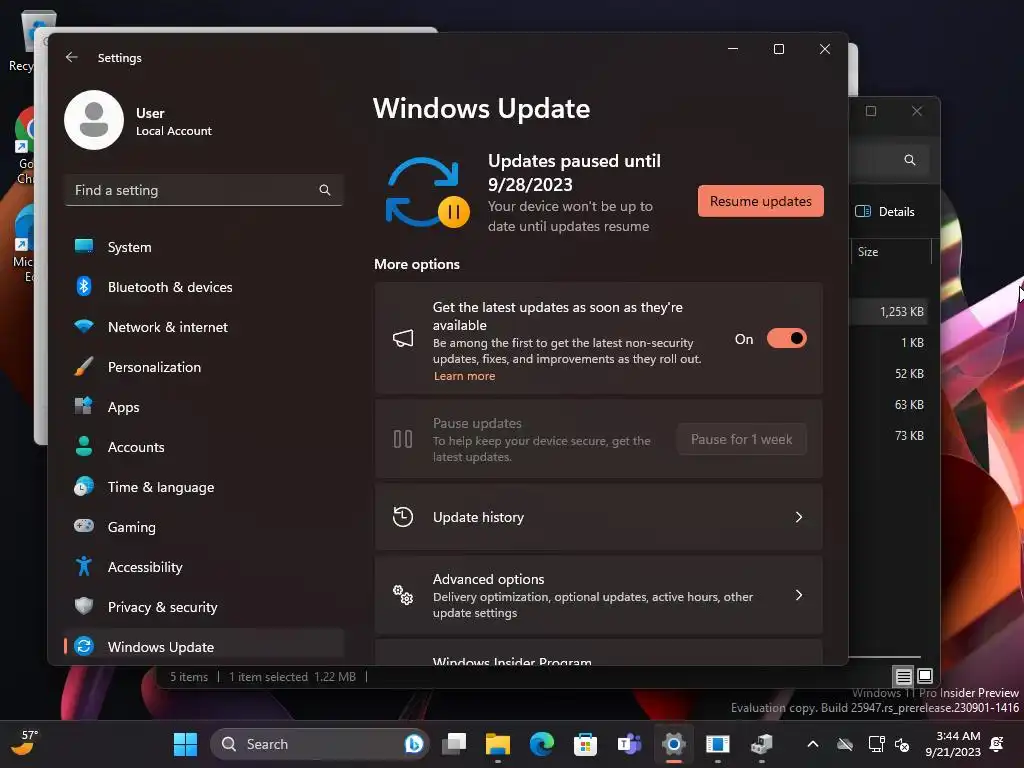
Task: Click the Settings gear on taskbar
Action: click(x=673, y=744)
